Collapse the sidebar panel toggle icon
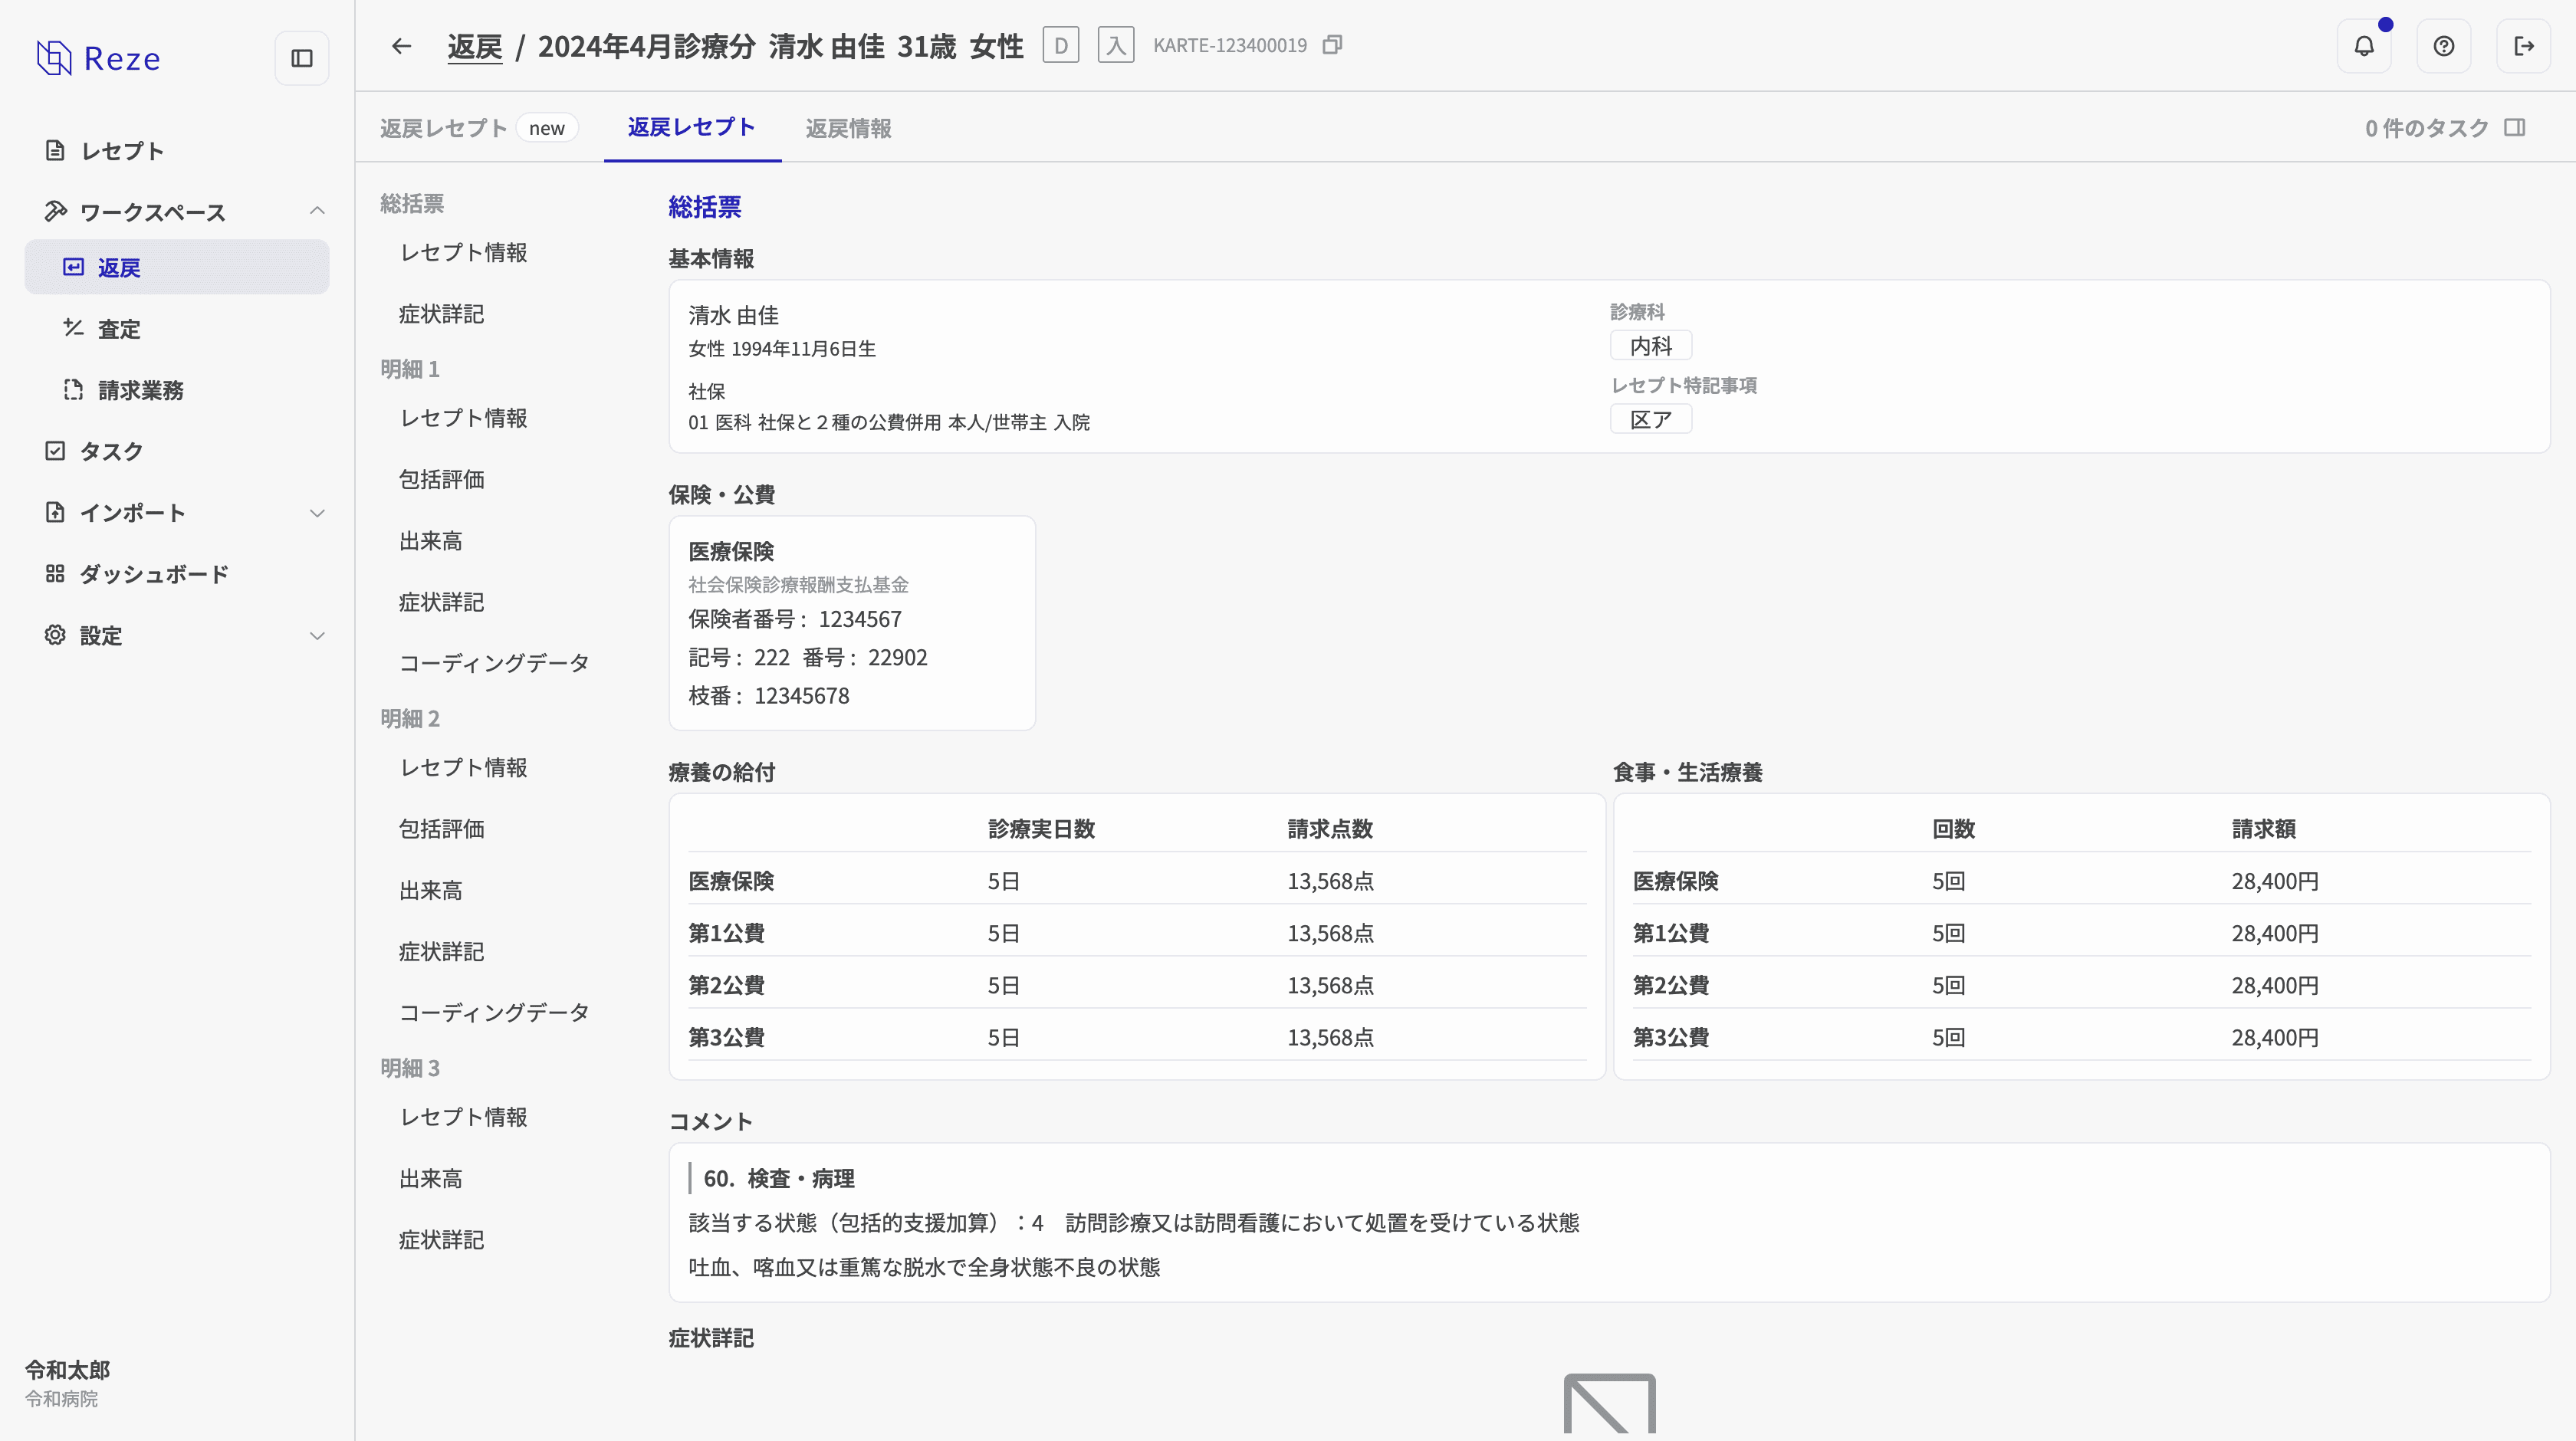The width and height of the screenshot is (2576, 1441). tap(302, 58)
